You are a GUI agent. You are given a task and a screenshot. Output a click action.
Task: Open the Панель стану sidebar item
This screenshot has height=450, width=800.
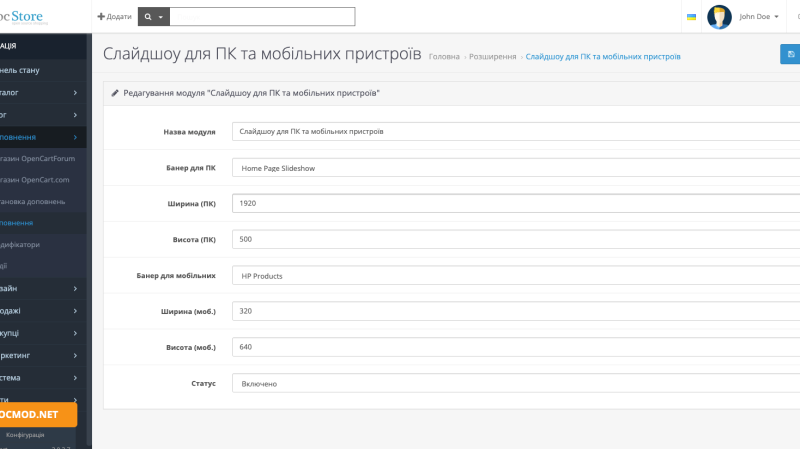pyautogui.click(x=43, y=70)
